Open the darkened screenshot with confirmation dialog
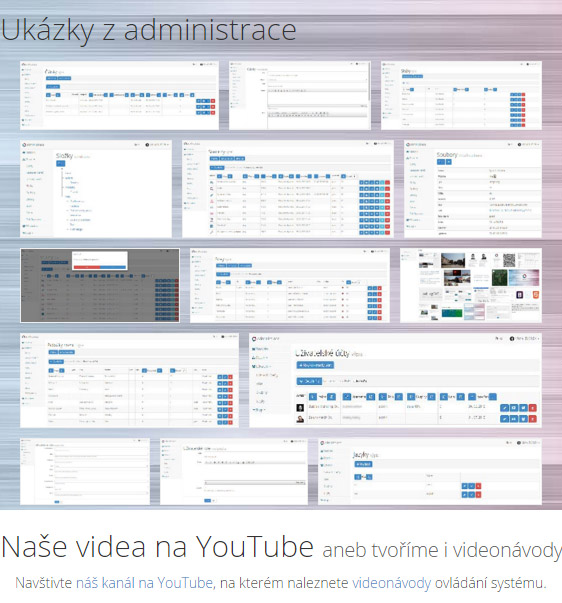Image resolution: width=562 pixels, height=603 pixels. pos(100,285)
